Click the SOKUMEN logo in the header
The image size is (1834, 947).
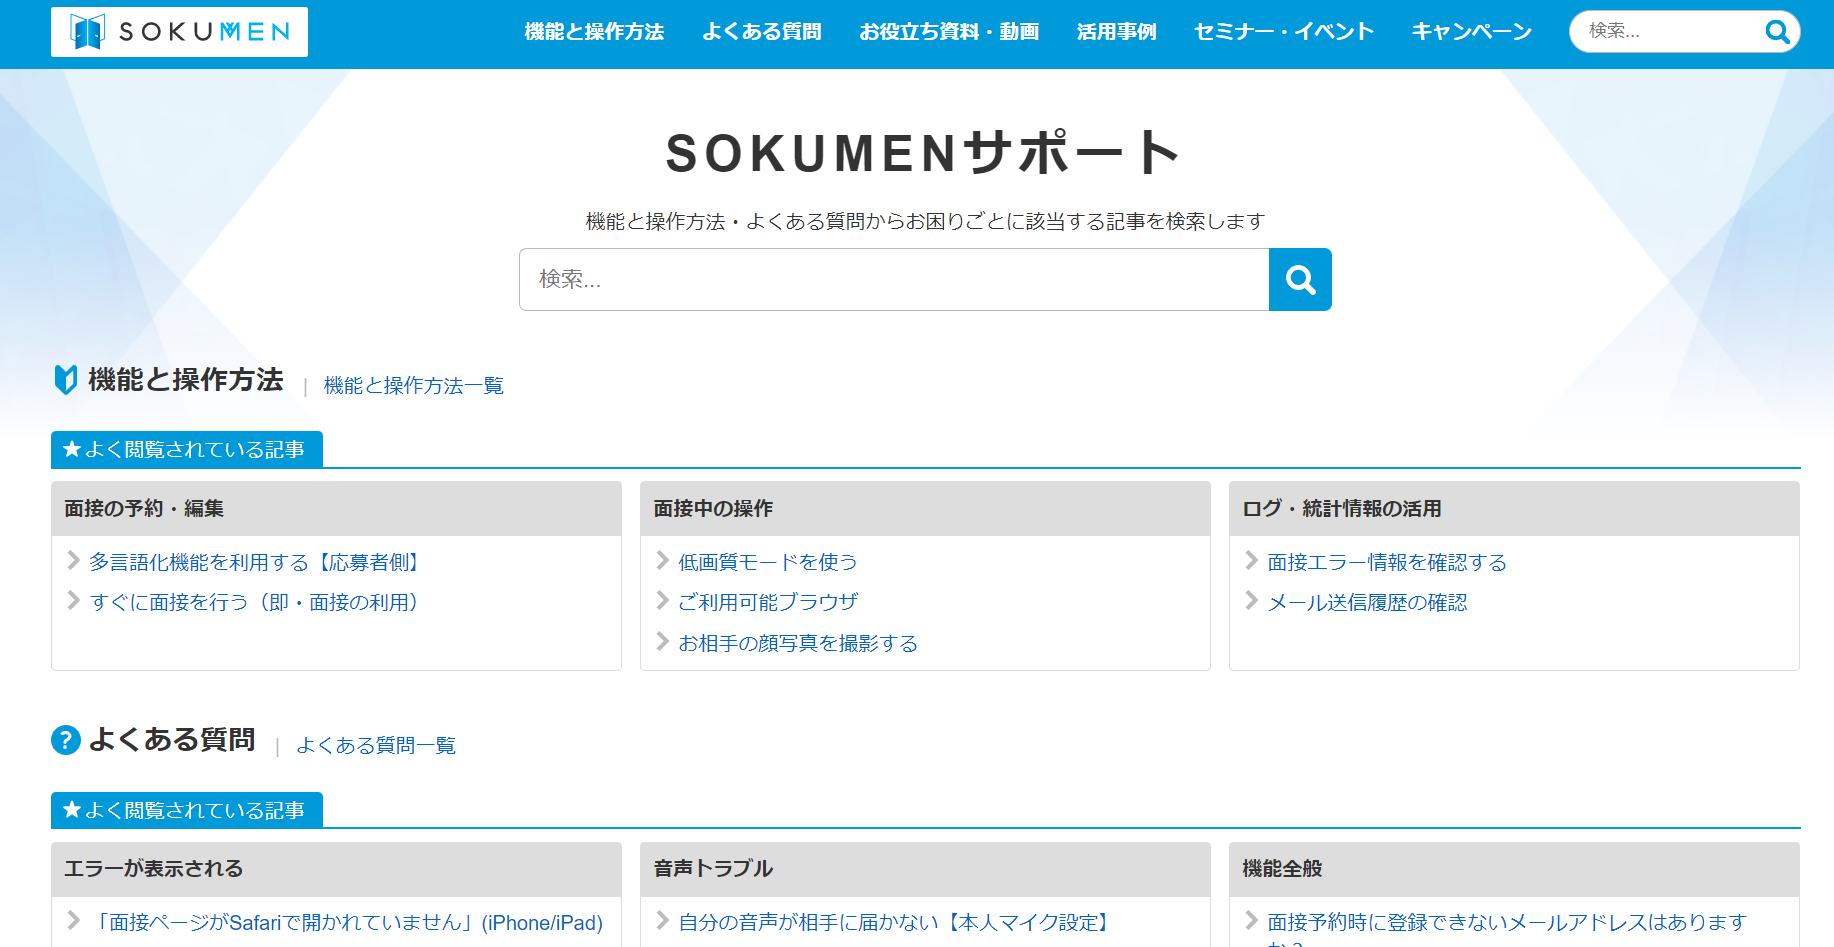179,32
